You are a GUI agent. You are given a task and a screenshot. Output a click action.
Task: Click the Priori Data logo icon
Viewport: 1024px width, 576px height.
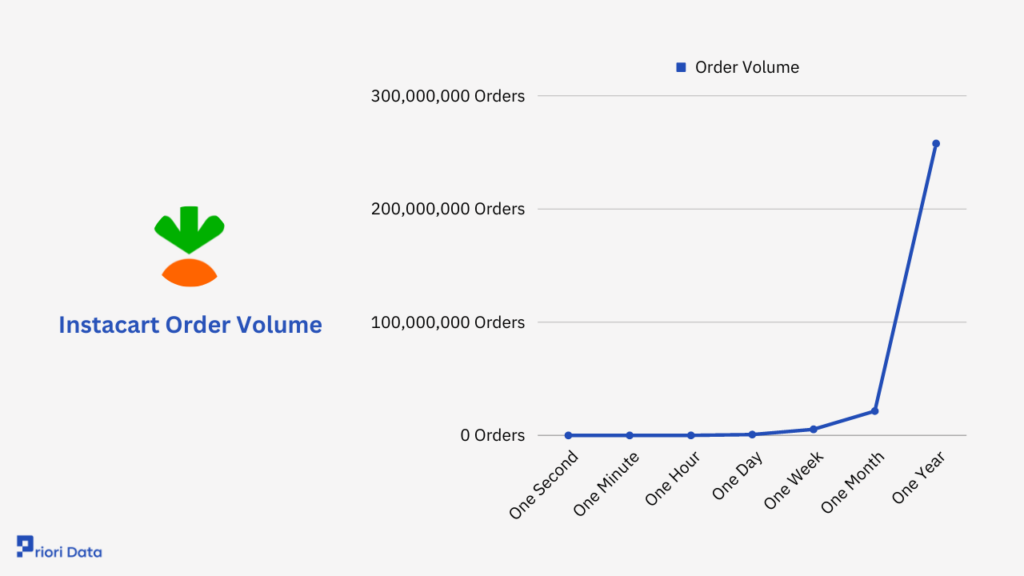(25, 547)
